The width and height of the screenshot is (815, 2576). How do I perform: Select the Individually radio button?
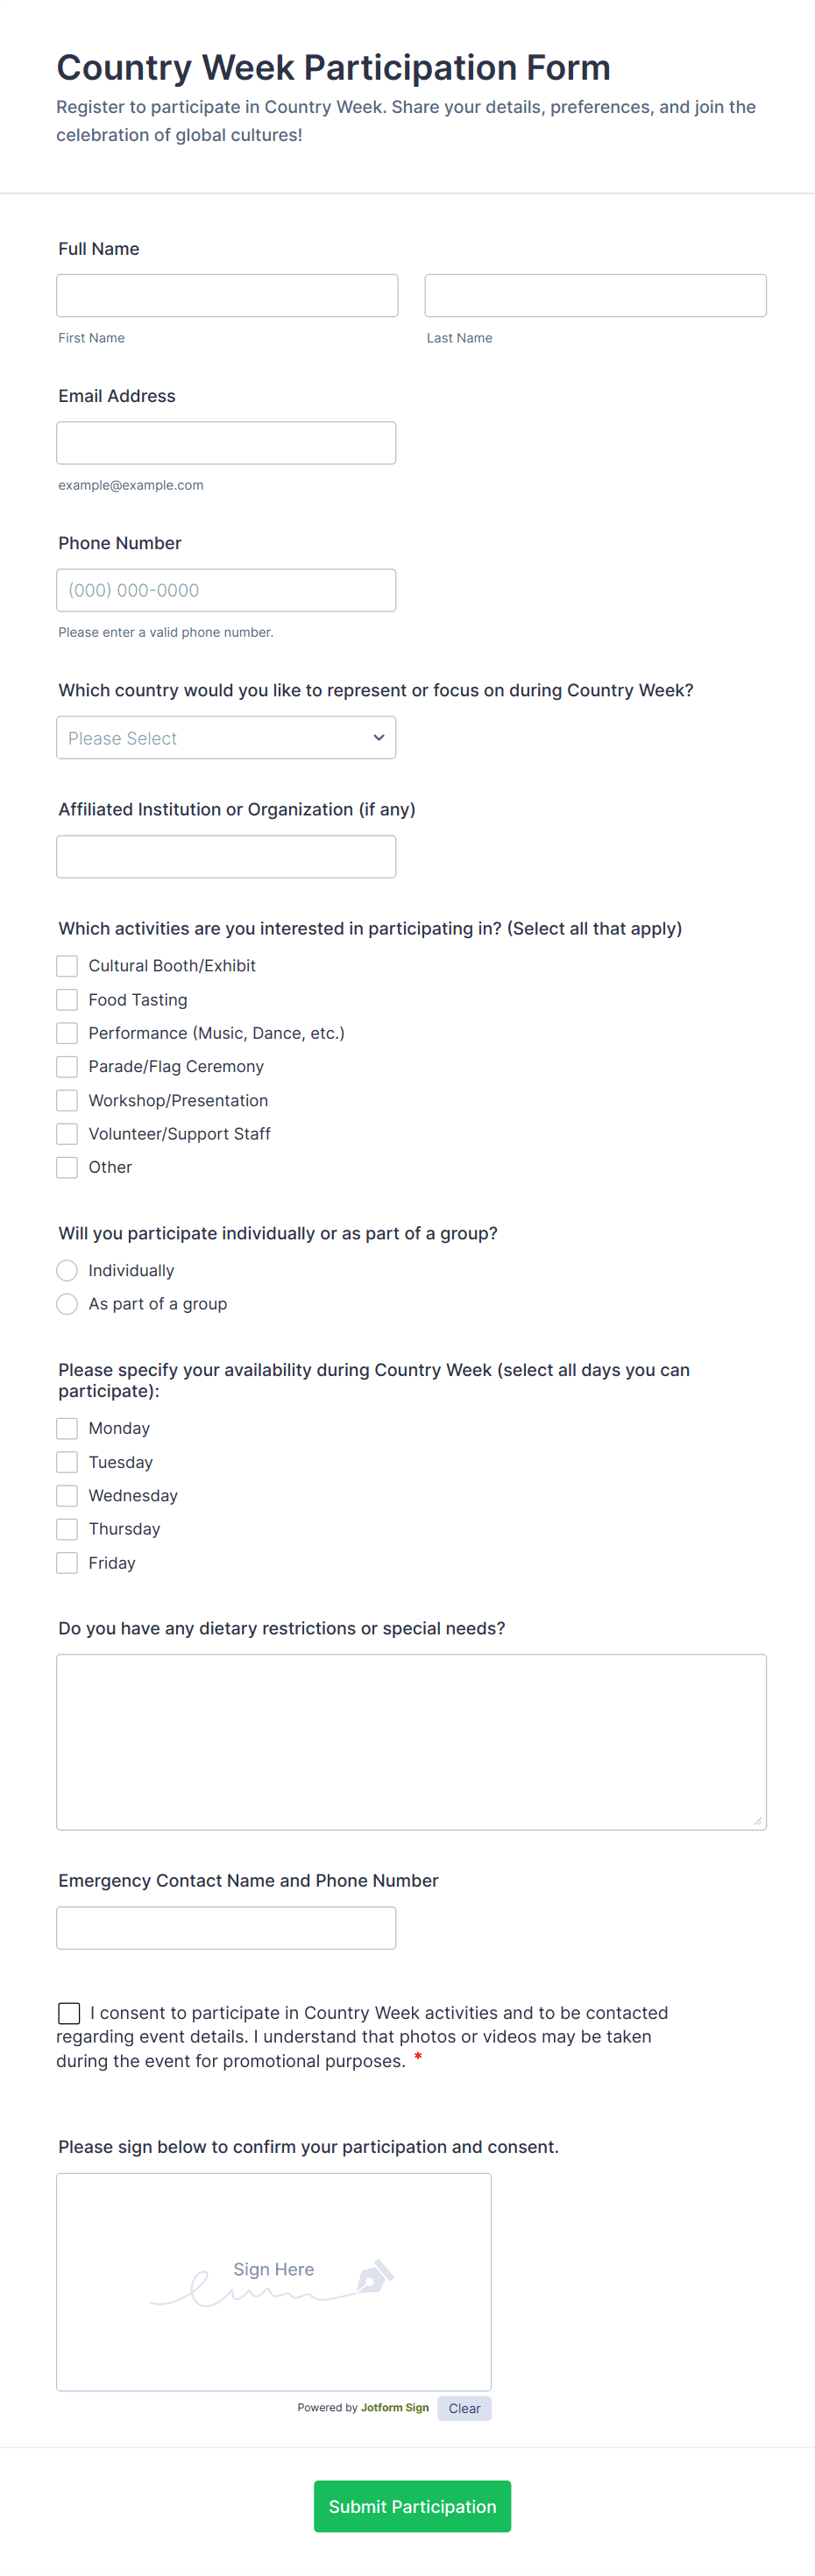click(x=67, y=1271)
